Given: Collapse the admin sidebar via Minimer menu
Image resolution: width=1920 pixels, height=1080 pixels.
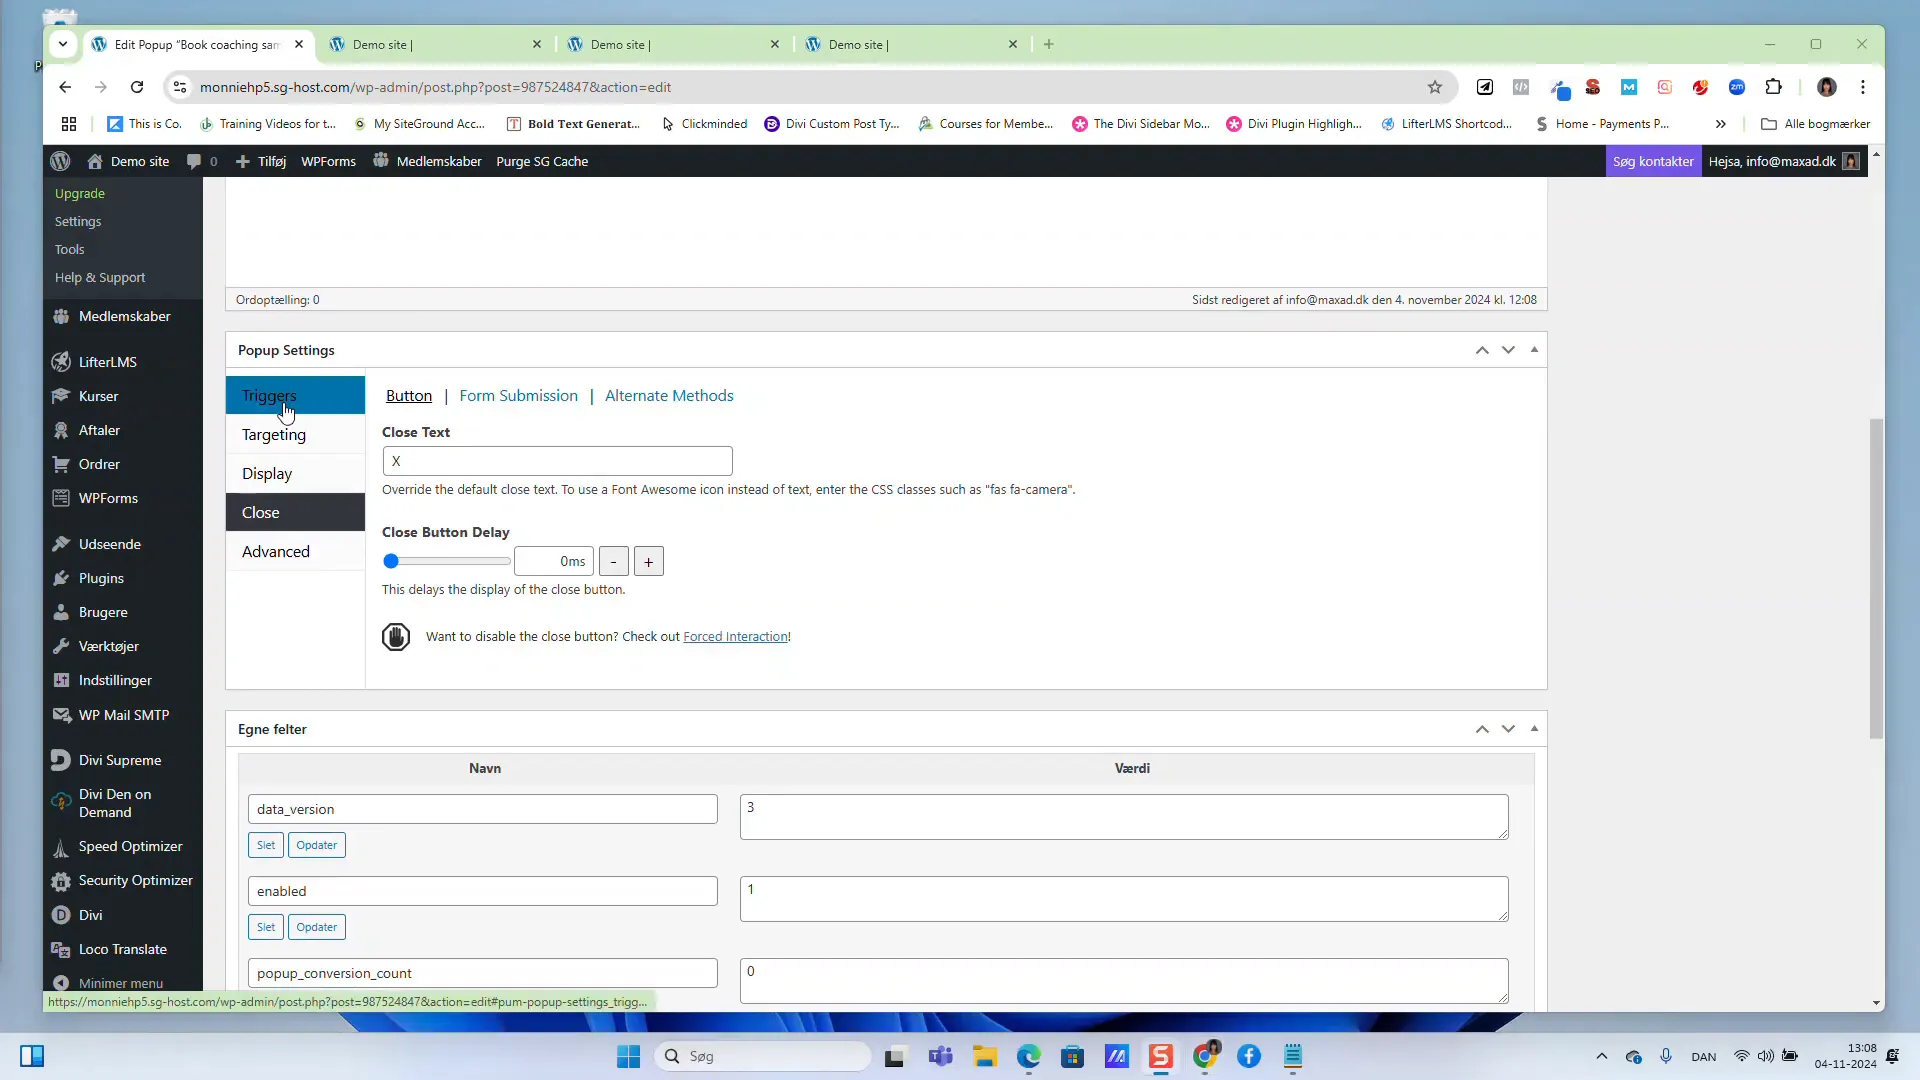Looking at the screenshot, I should (x=120, y=983).
